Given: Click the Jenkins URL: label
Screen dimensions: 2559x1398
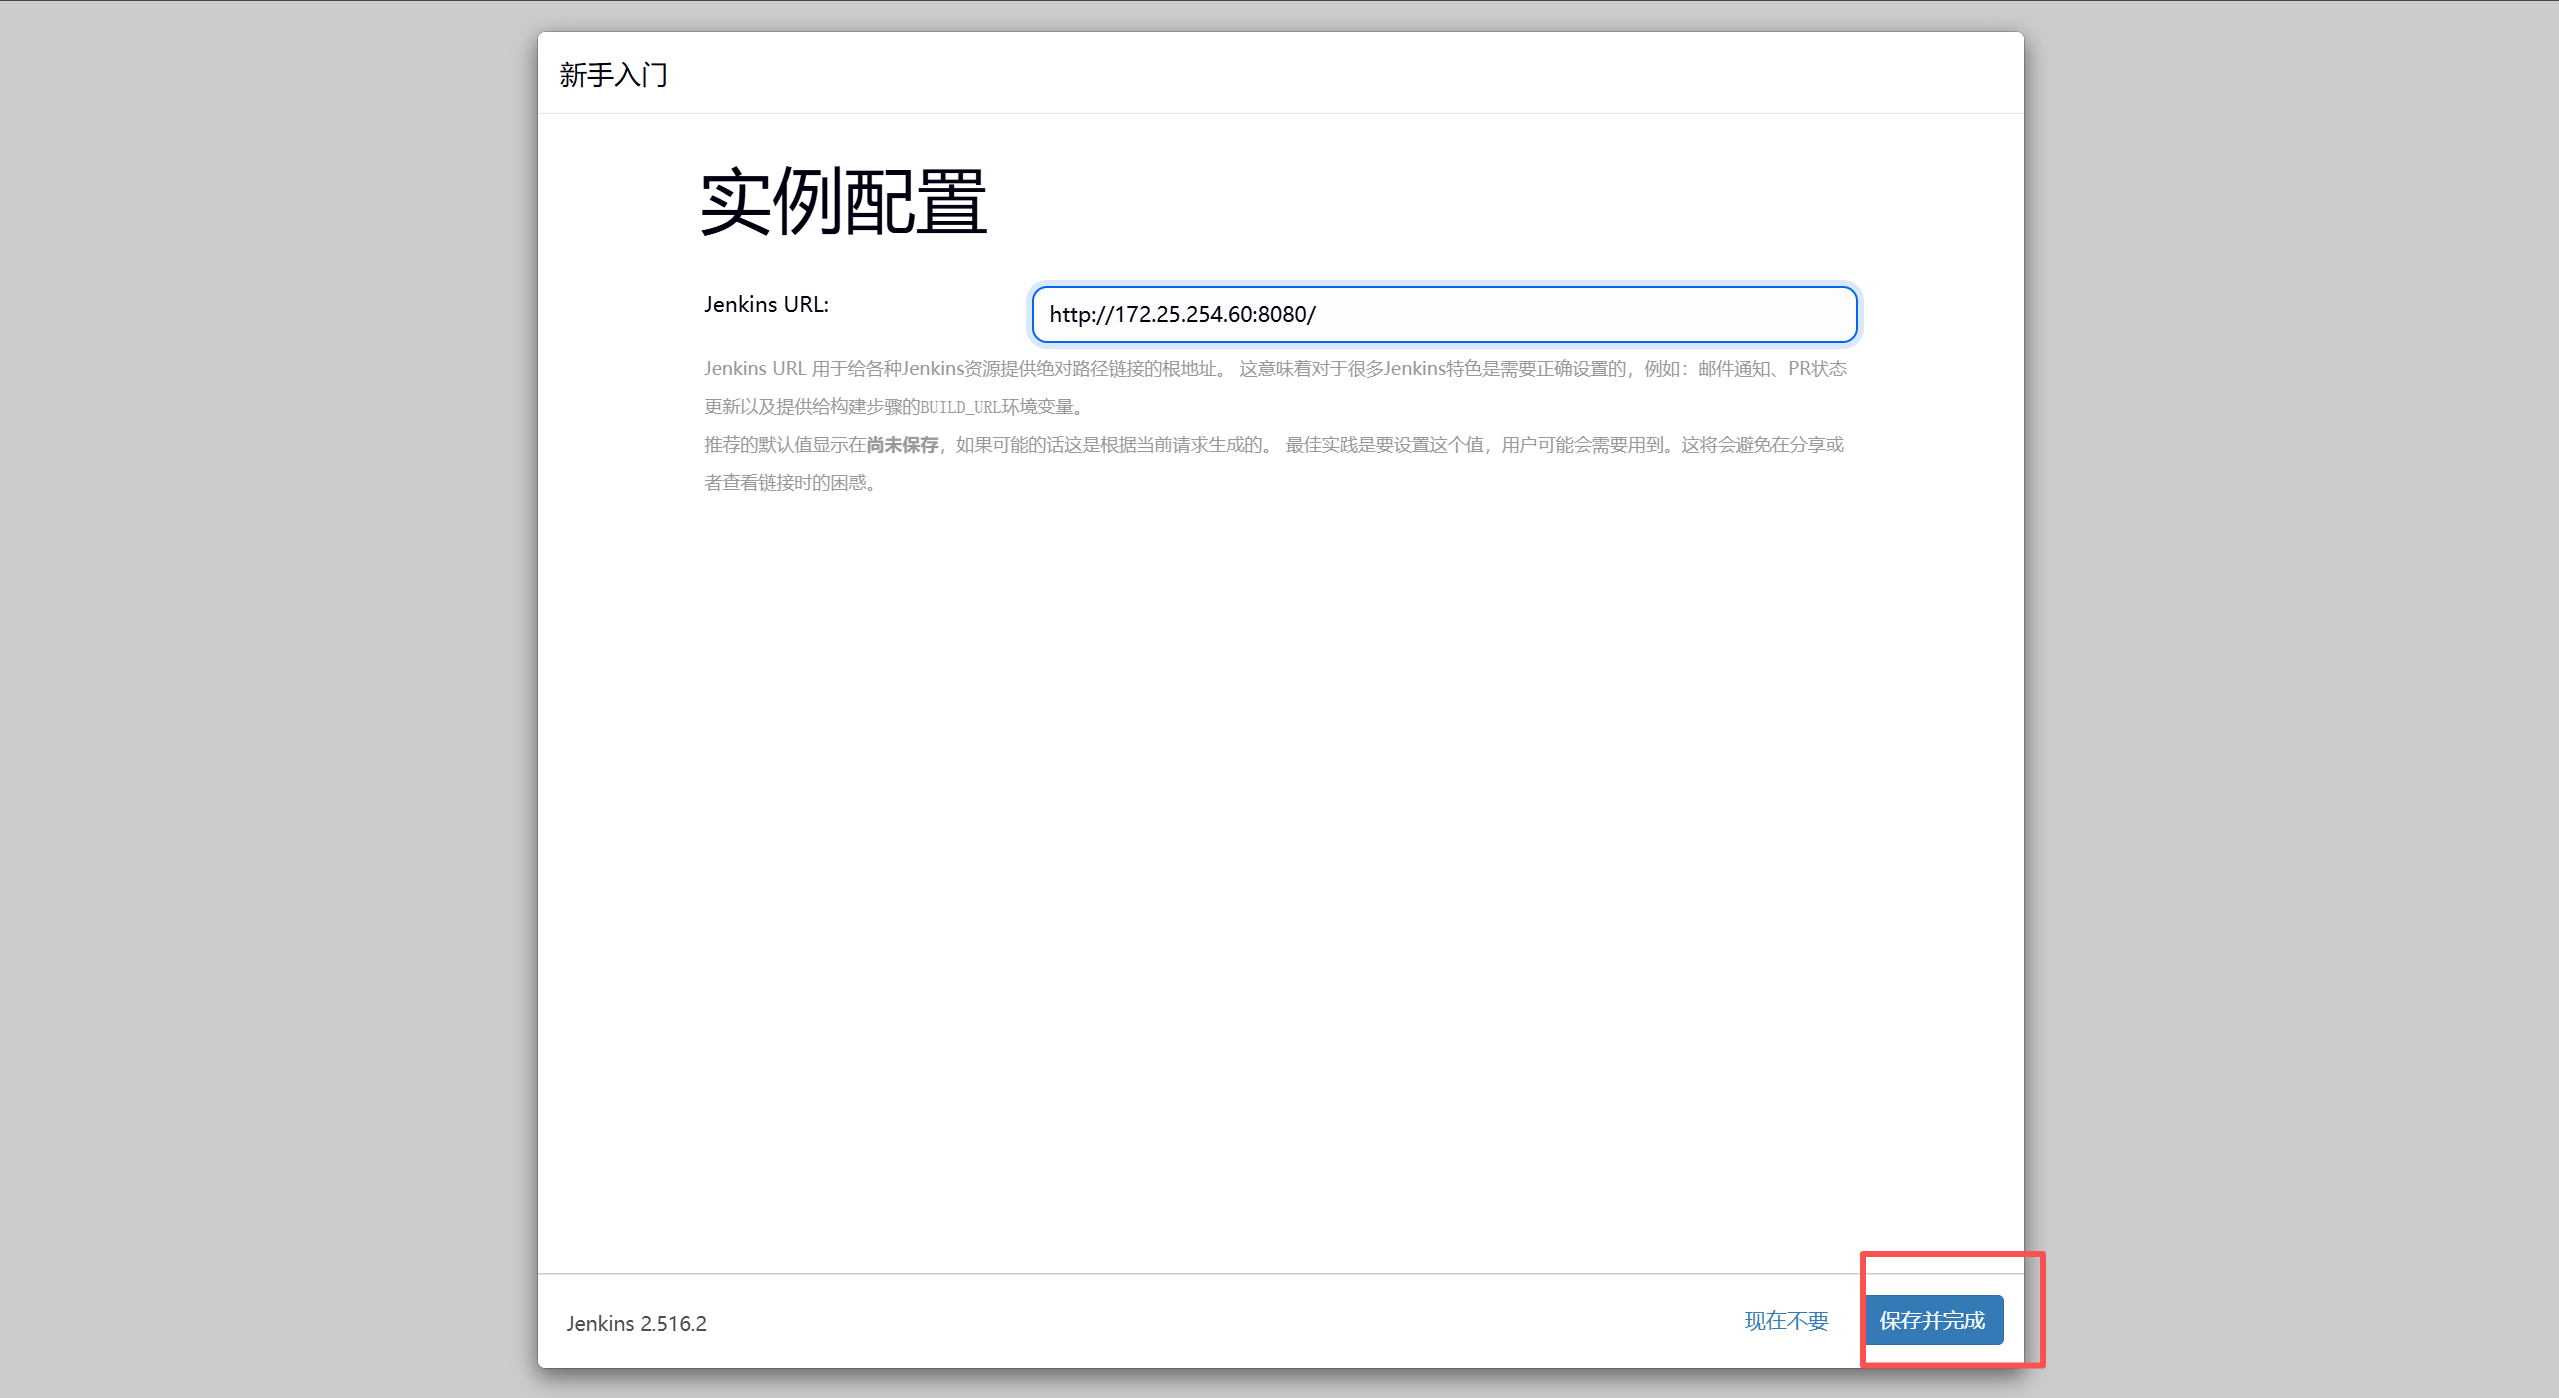Looking at the screenshot, I should [766, 304].
